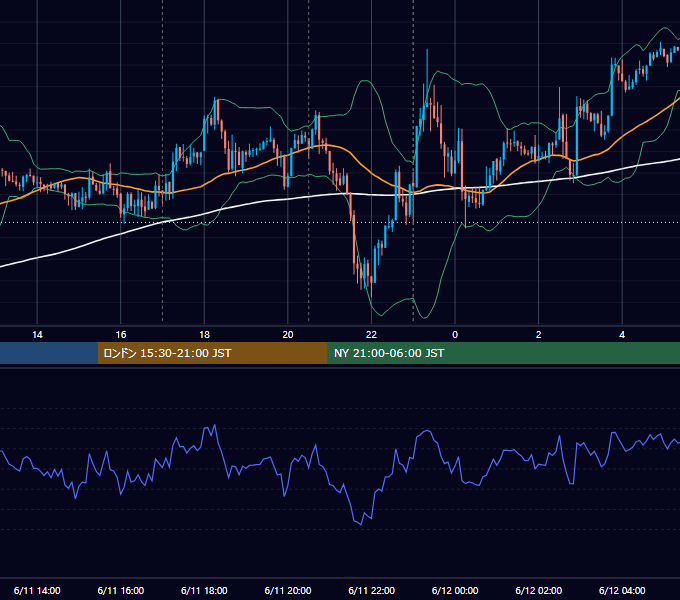Click the 0 hour axis label
This screenshot has width=680, height=600.
tap(455, 335)
